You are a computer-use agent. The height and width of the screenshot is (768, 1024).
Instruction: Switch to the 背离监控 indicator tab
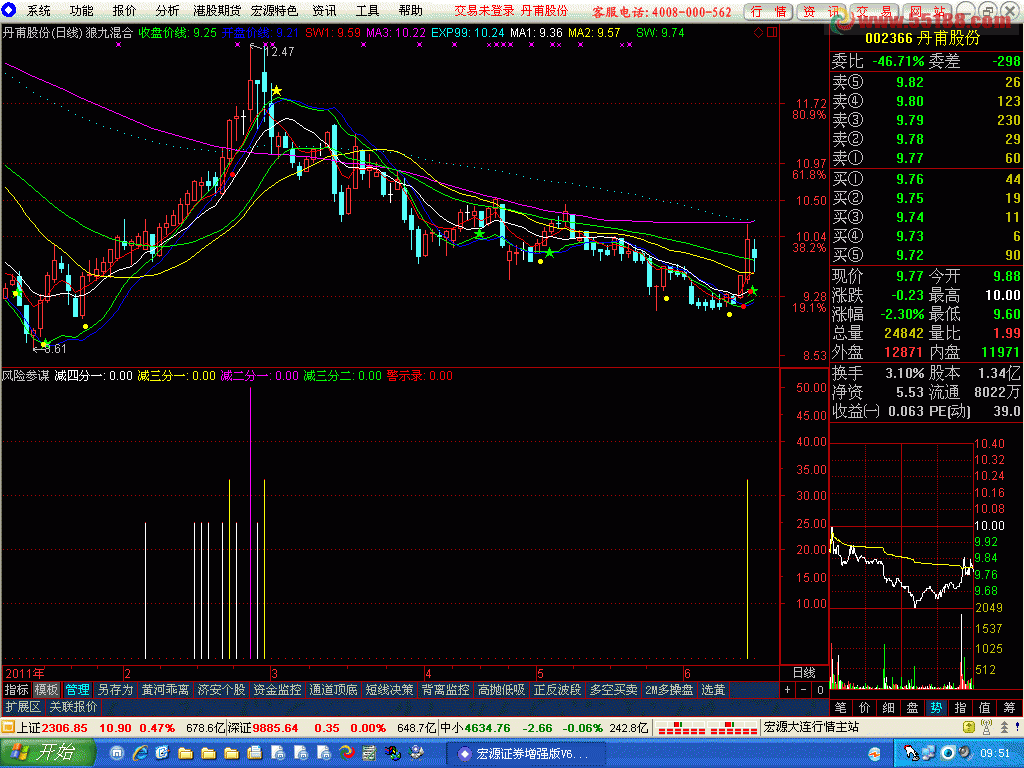445,690
